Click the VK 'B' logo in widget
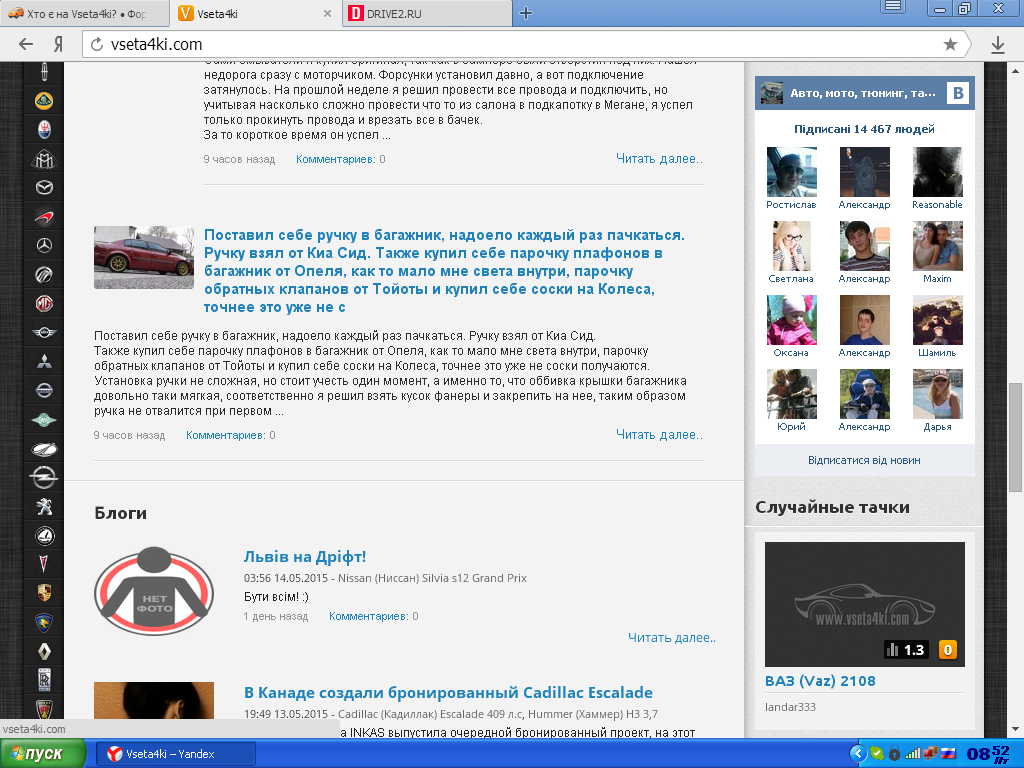1024x768 pixels. click(957, 93)
